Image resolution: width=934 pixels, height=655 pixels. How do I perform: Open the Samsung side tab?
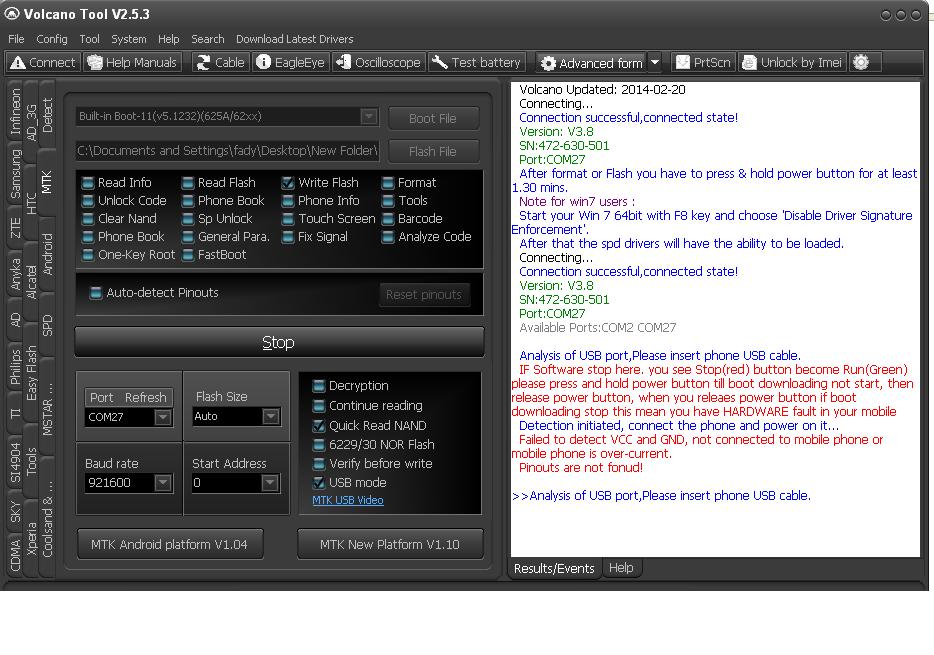point(15,174)
